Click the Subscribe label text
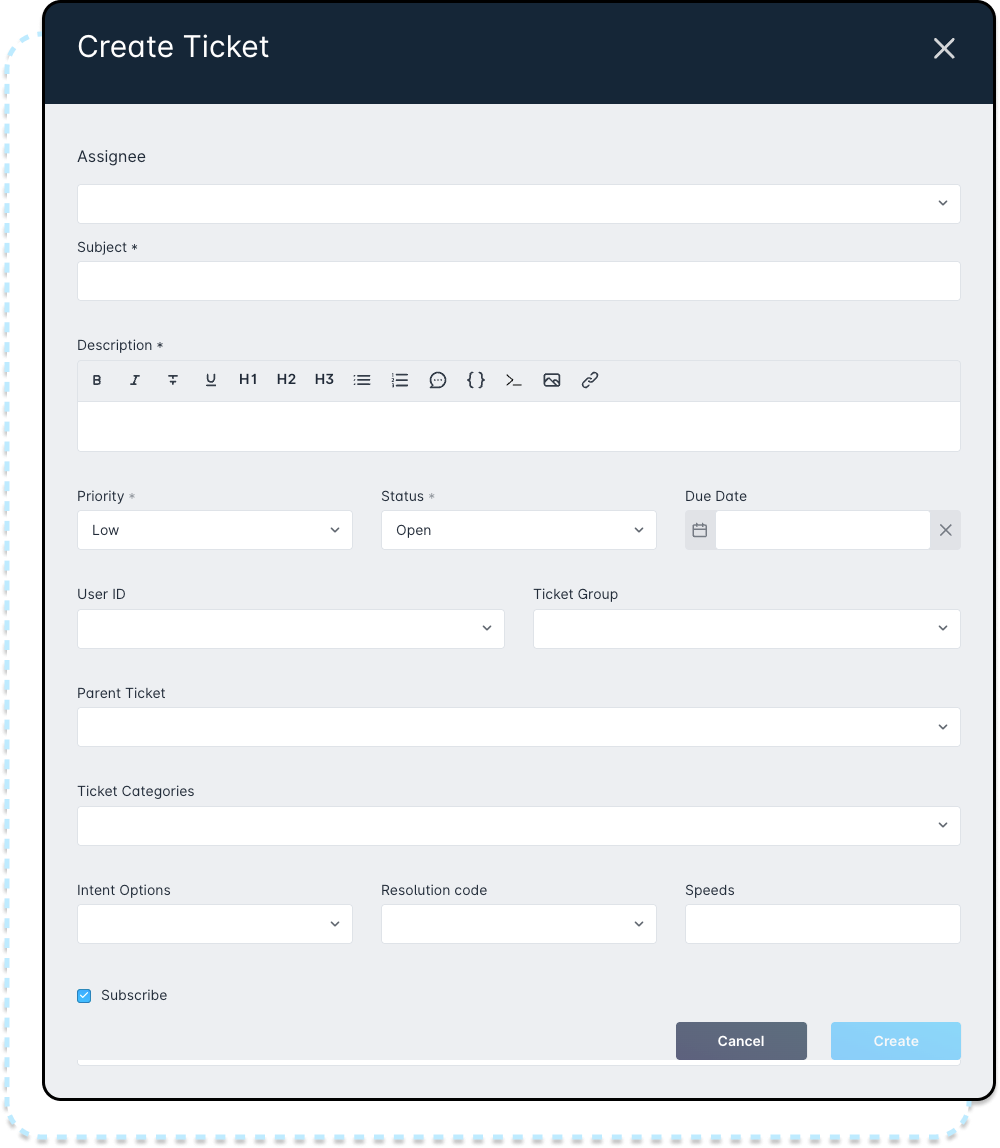Viewport: 1000px width, 1148px height. [134, 995]
